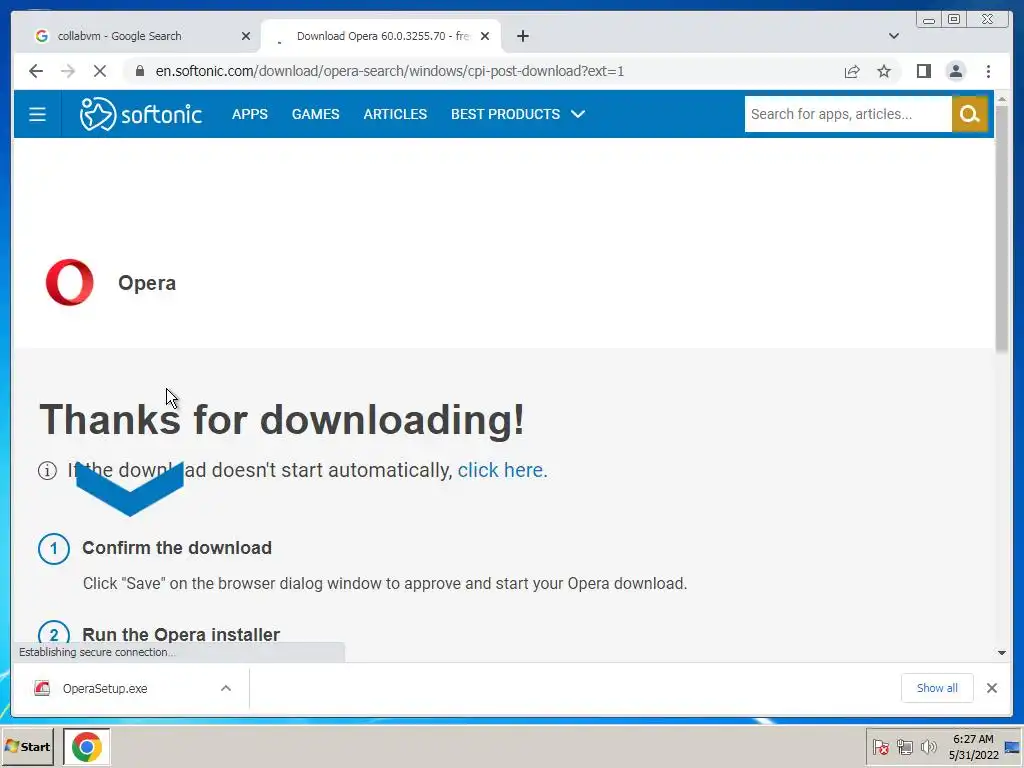Go to the Softonic home logo
Screen dimensions: 1024x768
(x=140, y=114)
